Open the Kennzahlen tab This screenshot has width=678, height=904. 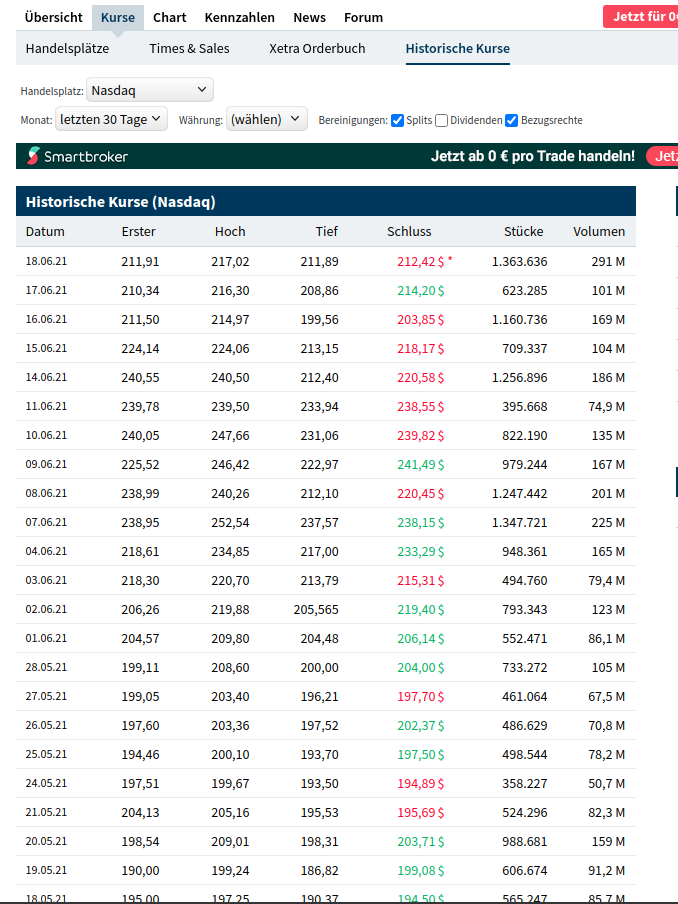coord(240,18)
